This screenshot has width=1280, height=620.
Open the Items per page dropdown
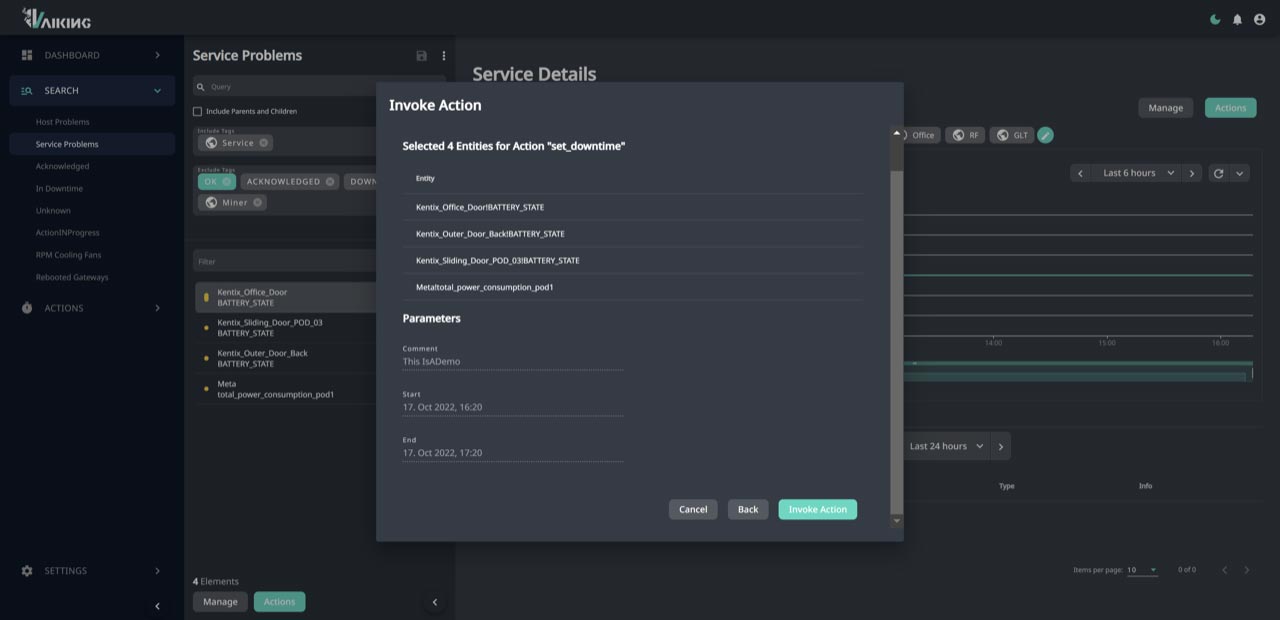[1141, 570]
